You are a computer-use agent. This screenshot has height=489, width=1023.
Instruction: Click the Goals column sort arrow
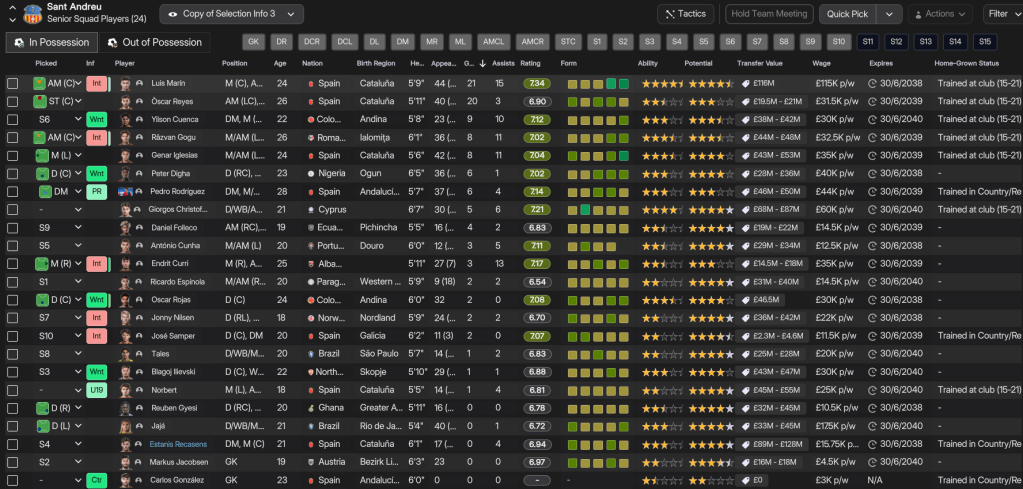484,63
